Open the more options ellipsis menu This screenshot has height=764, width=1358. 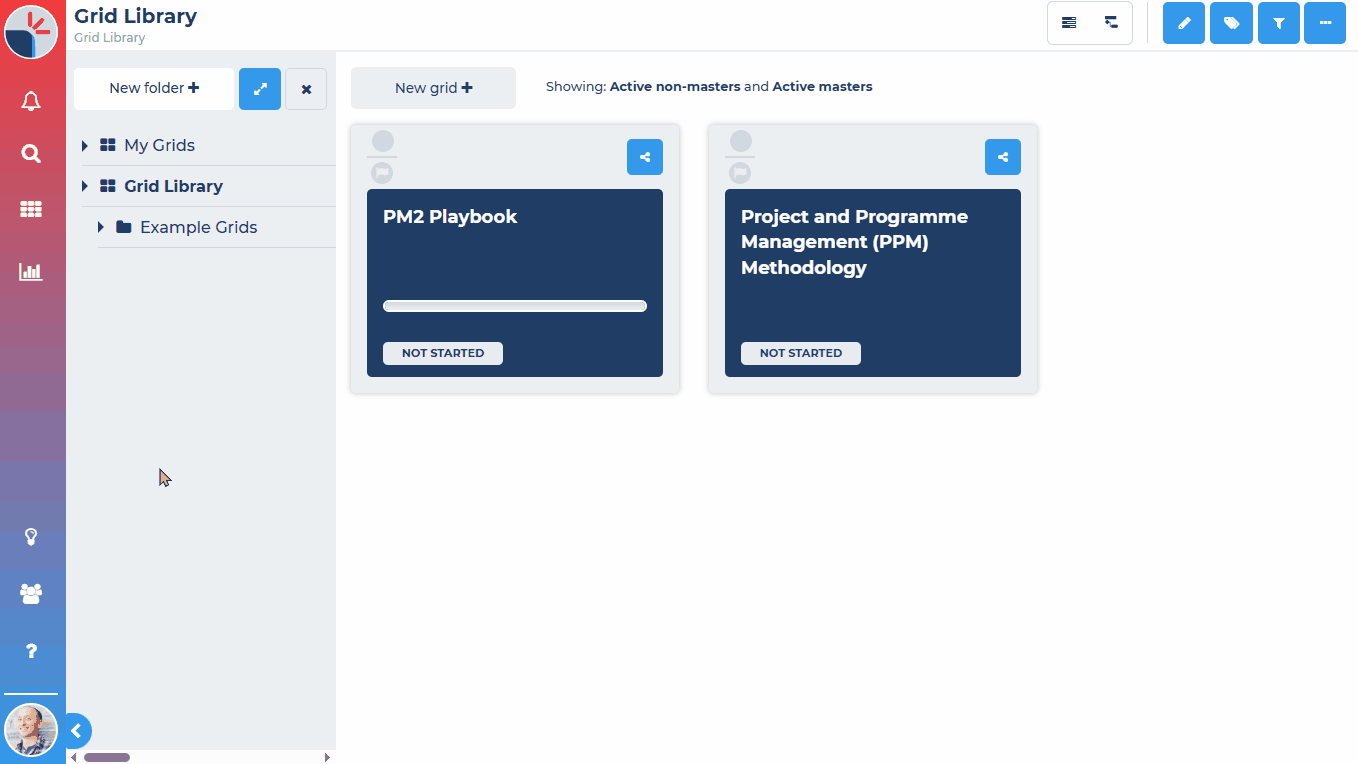1325,22
